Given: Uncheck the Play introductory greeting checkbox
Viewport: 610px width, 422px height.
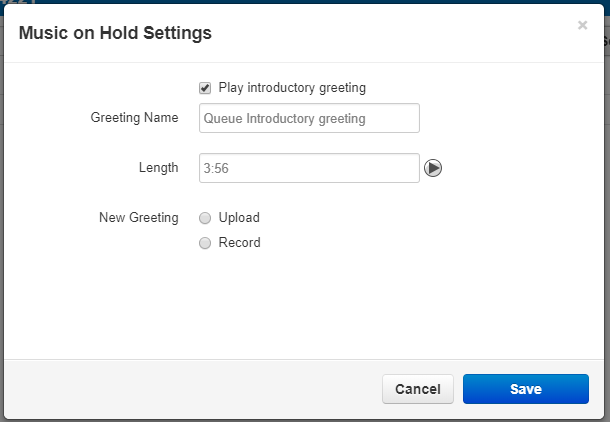Looking at the screenshot, I should point(205,88).
